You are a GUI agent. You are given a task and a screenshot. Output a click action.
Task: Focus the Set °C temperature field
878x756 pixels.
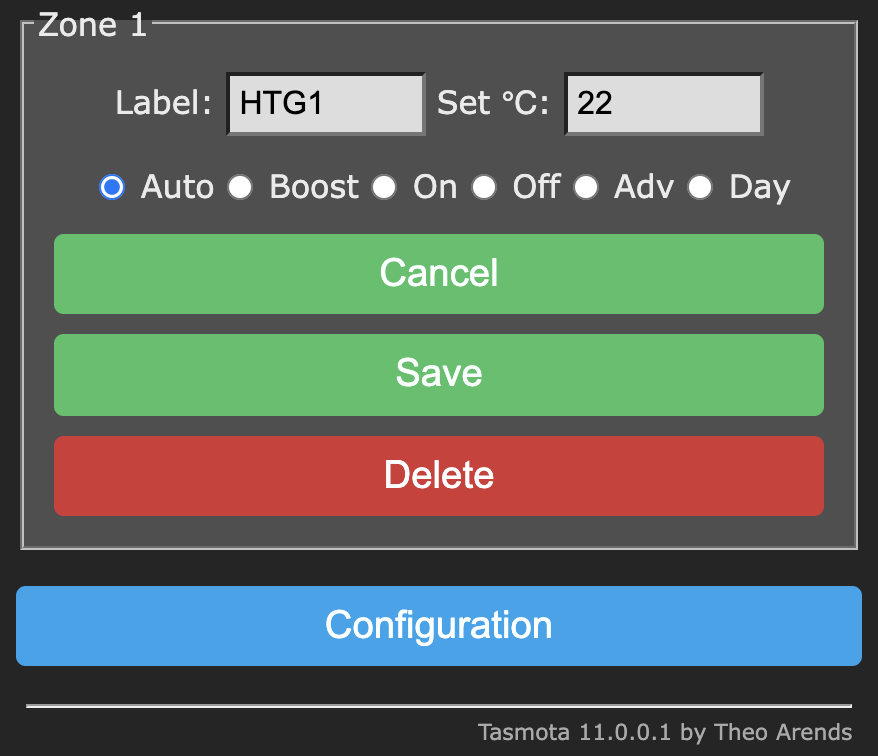coord(664,104)
